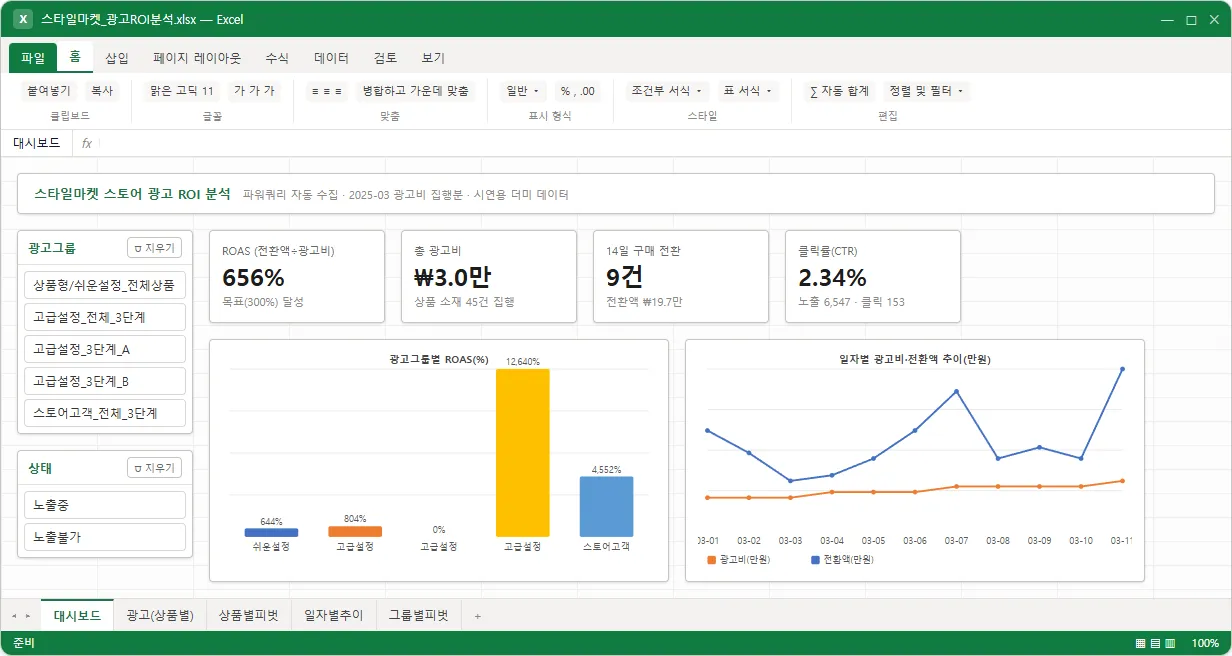Click ∑ 자동 합계 AutoSum button
This screenshot has width=1232, height=656.
(x=839, y=91)
